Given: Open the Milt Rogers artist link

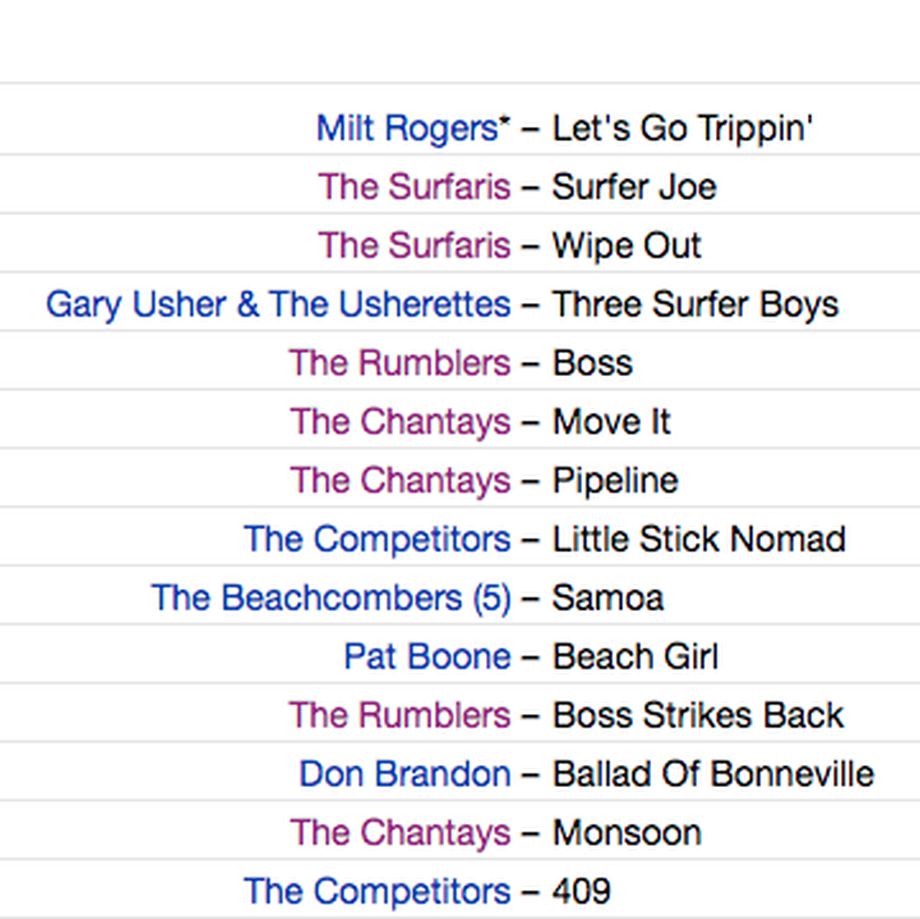Looking at the screenshot, I should tap(413, 128).
